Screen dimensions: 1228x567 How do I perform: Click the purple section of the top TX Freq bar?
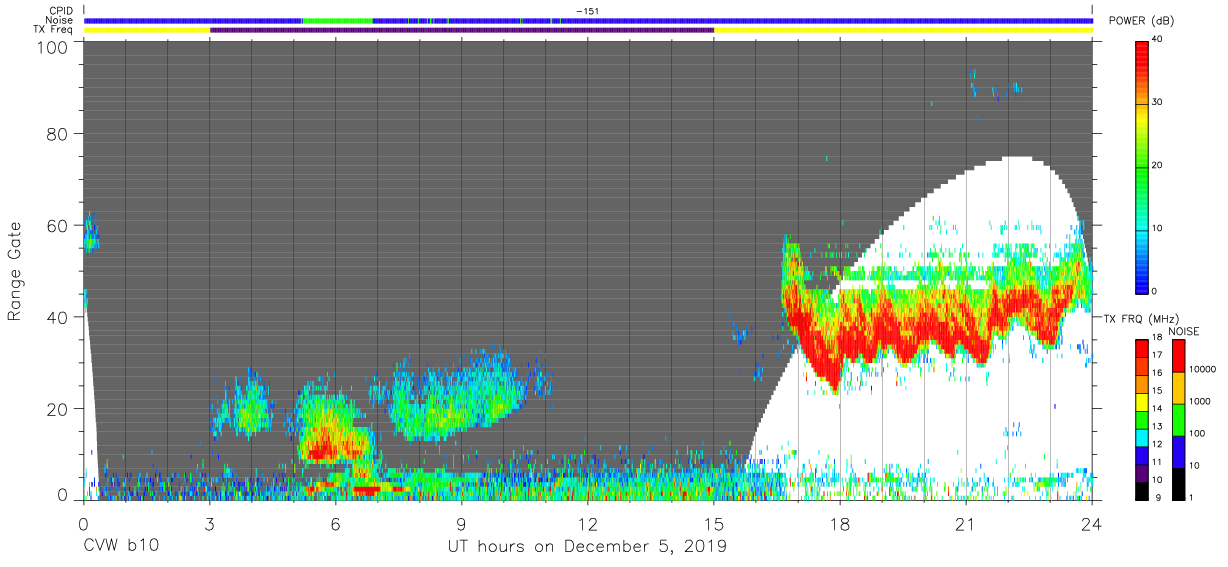(462, 30)
